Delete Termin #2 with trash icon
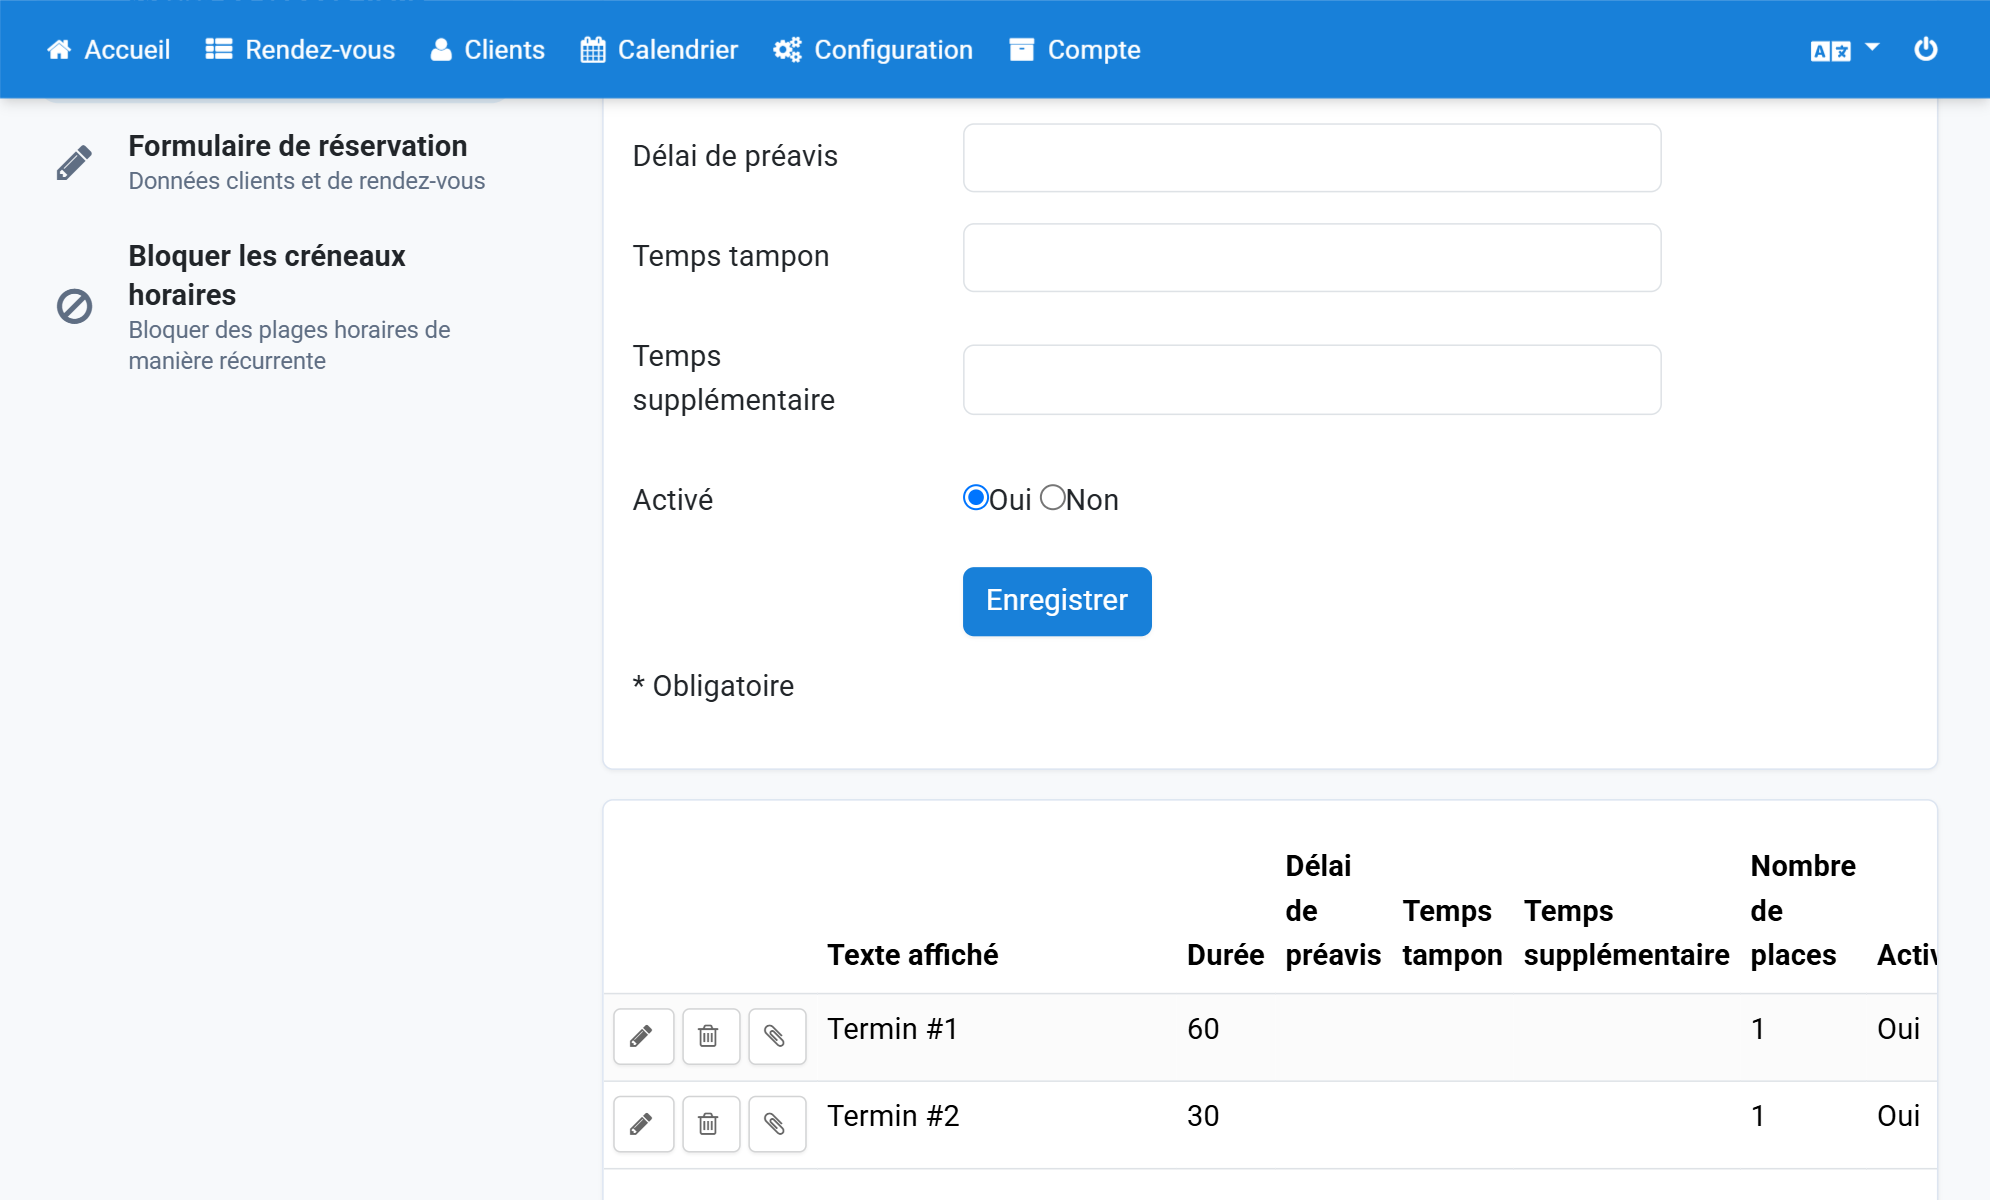 tap(710, 1124)
